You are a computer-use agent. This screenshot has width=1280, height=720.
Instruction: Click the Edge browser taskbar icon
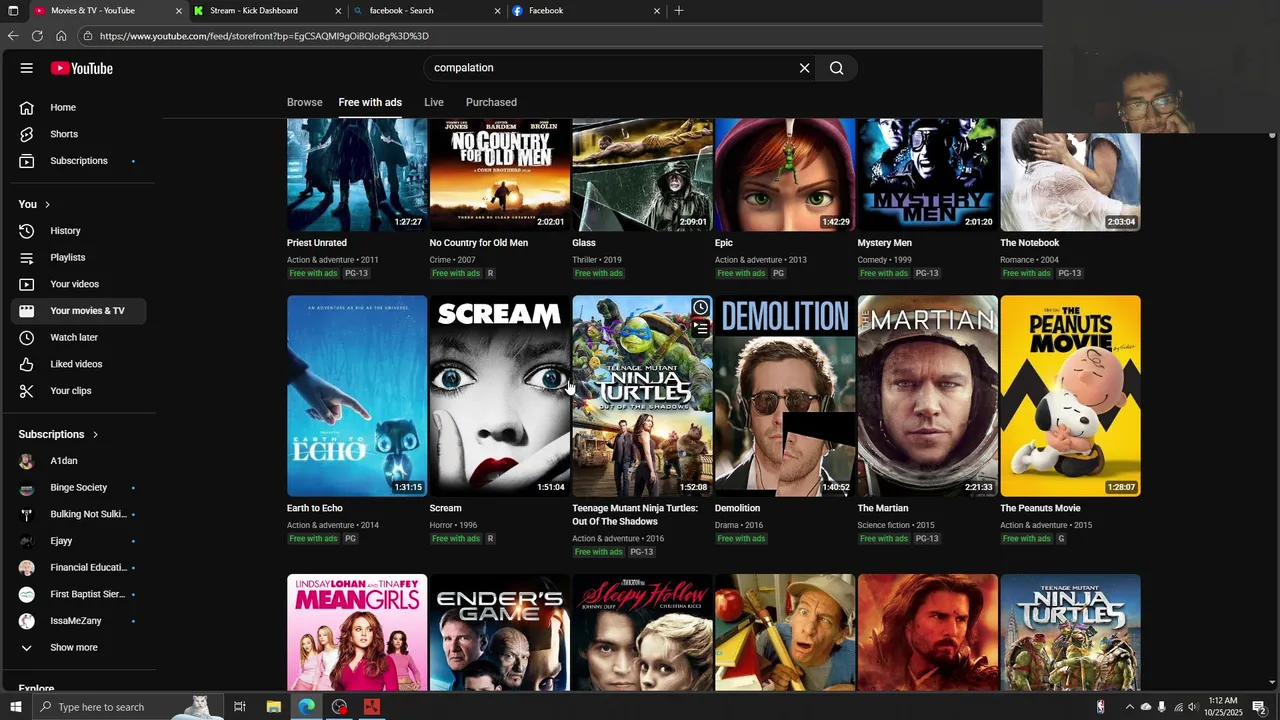pos(306,707)
